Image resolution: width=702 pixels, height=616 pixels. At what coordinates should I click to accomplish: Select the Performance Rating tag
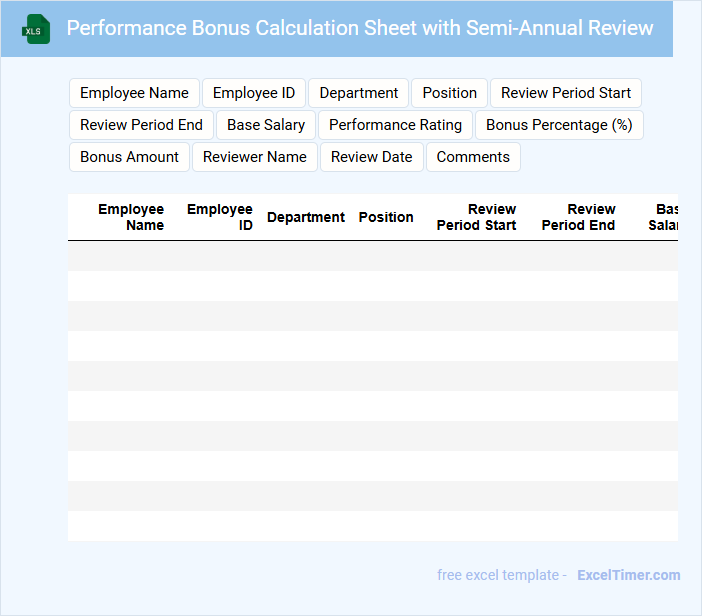[395, 125]
